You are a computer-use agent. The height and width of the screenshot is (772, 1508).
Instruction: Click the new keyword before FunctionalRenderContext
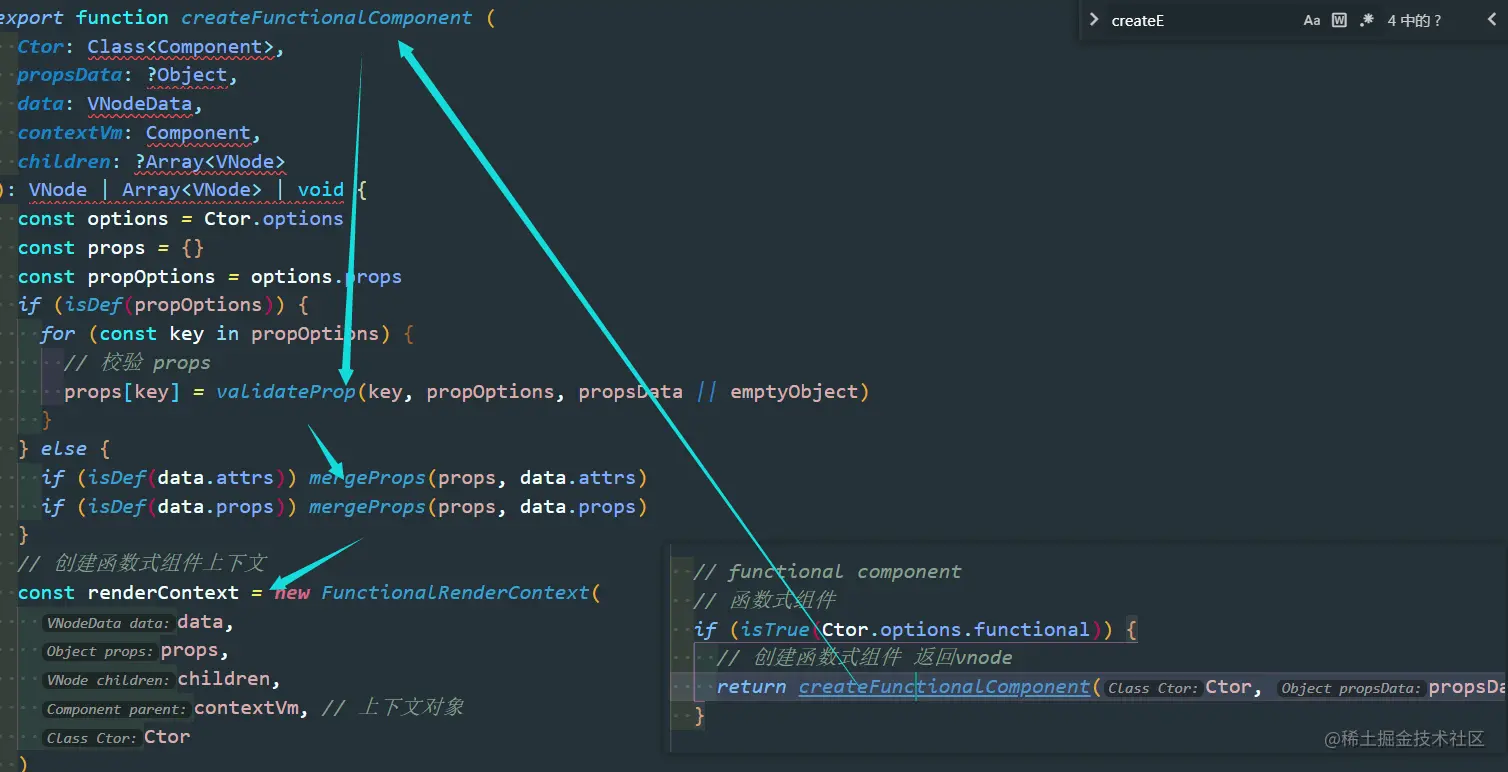(292, 592)
